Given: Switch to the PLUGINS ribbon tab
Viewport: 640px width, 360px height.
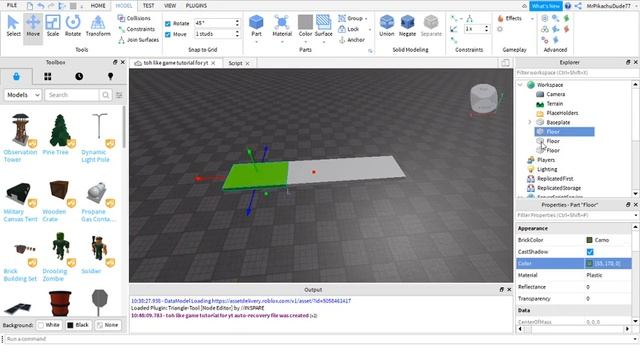Looking at the screenshot, I should click(x=196, y=6).
